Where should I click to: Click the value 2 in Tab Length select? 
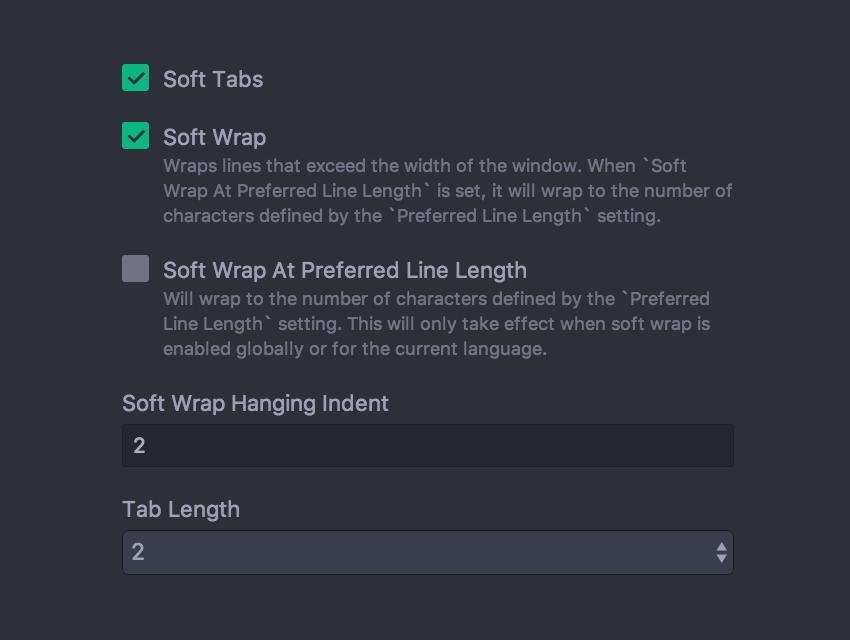pos(139,552)
